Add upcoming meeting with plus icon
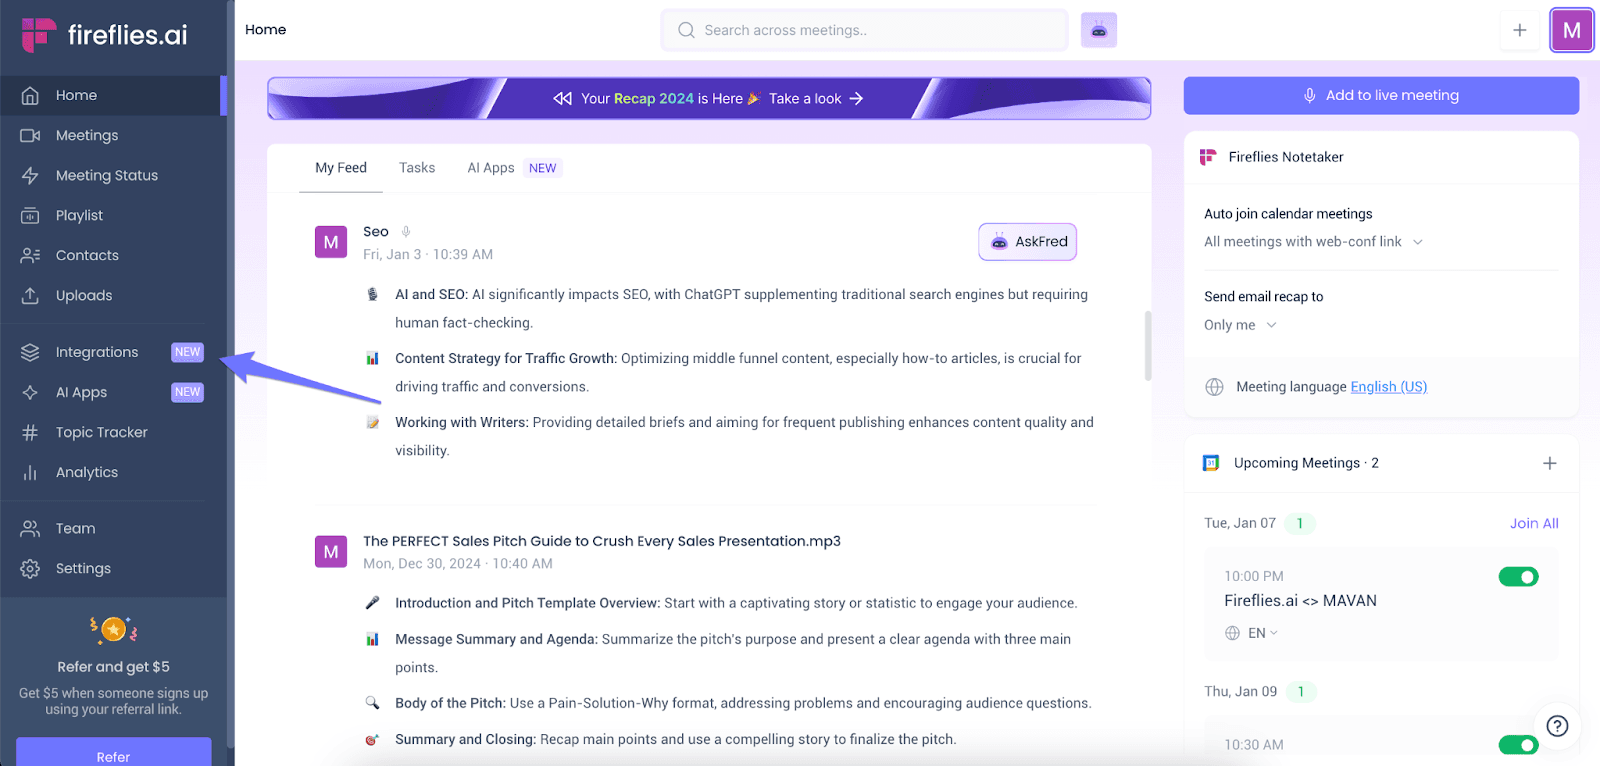Screen dimensions: 1600x766 click(x=1549, y=463)
